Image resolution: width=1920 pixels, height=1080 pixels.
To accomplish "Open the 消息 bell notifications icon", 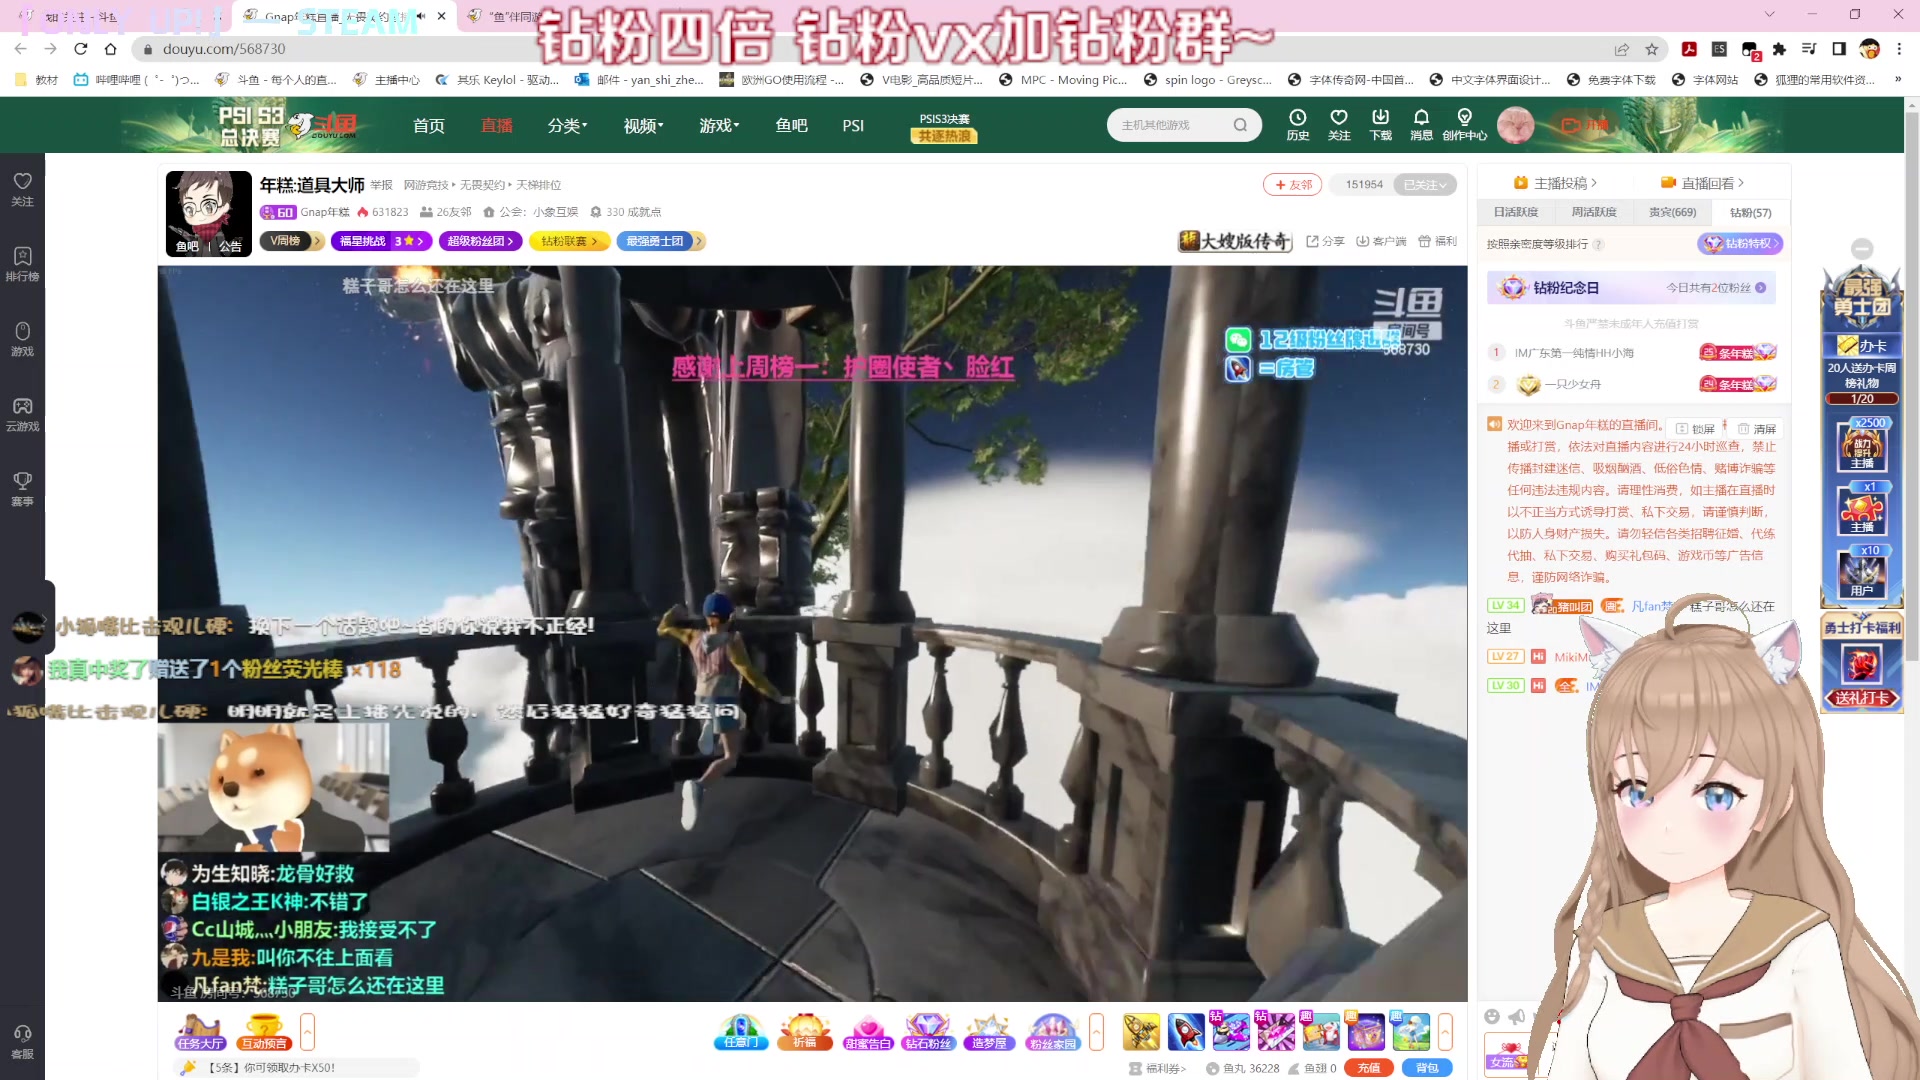I will (1421, 125).
